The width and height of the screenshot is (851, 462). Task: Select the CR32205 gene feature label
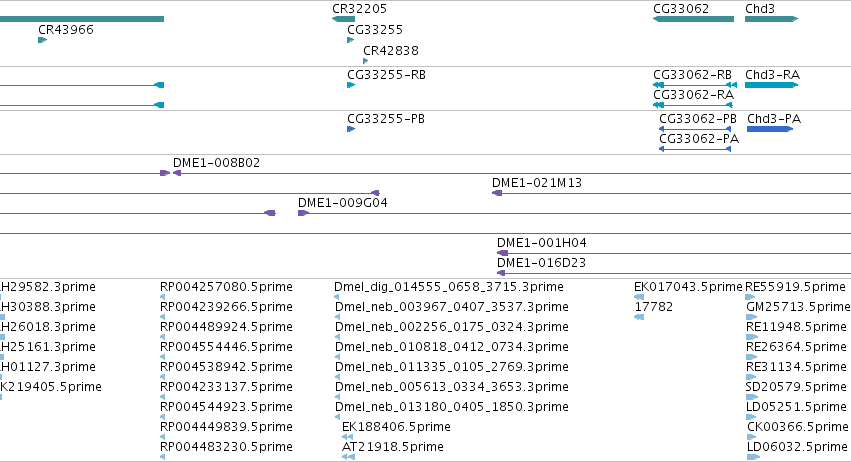359,9
